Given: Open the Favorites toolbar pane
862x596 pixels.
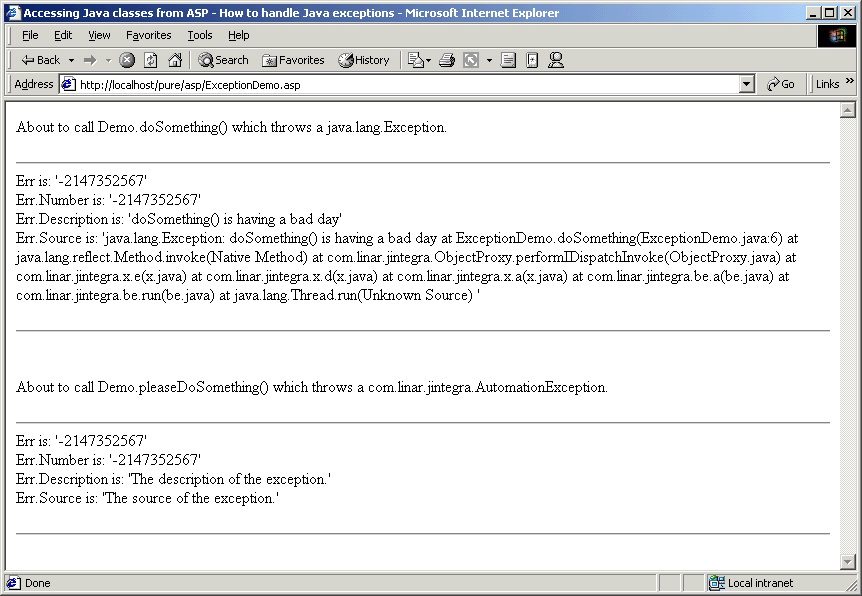Looking at the screenshot, I should pos(294,60).
